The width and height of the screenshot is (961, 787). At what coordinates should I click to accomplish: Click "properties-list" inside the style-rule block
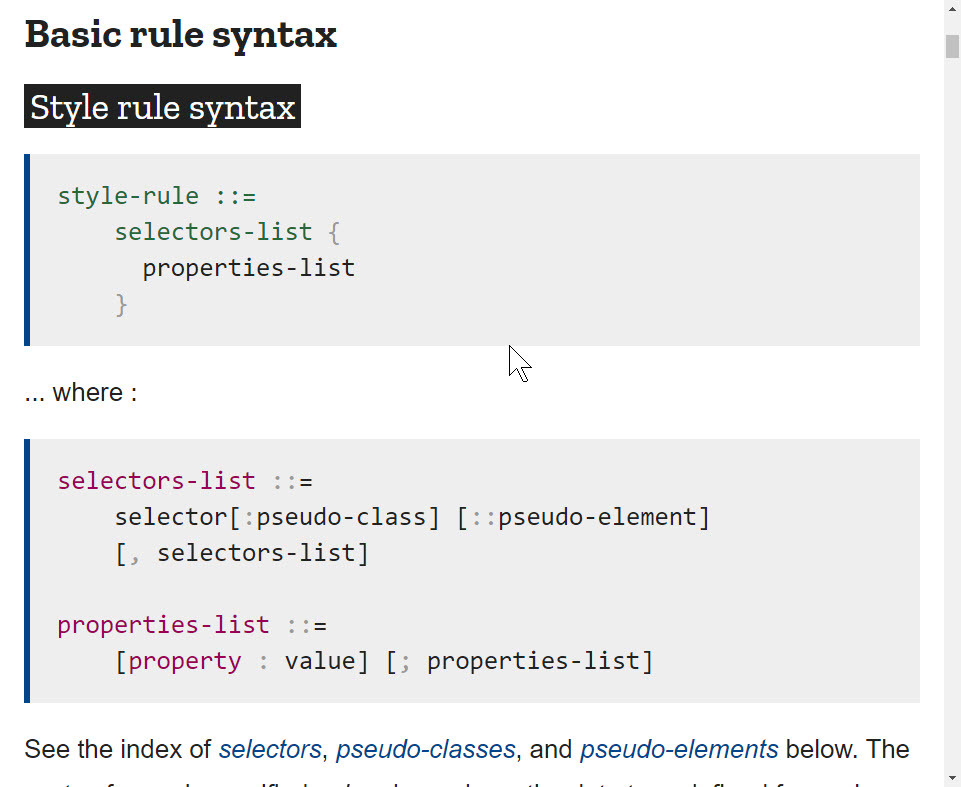tap(248, 268)
